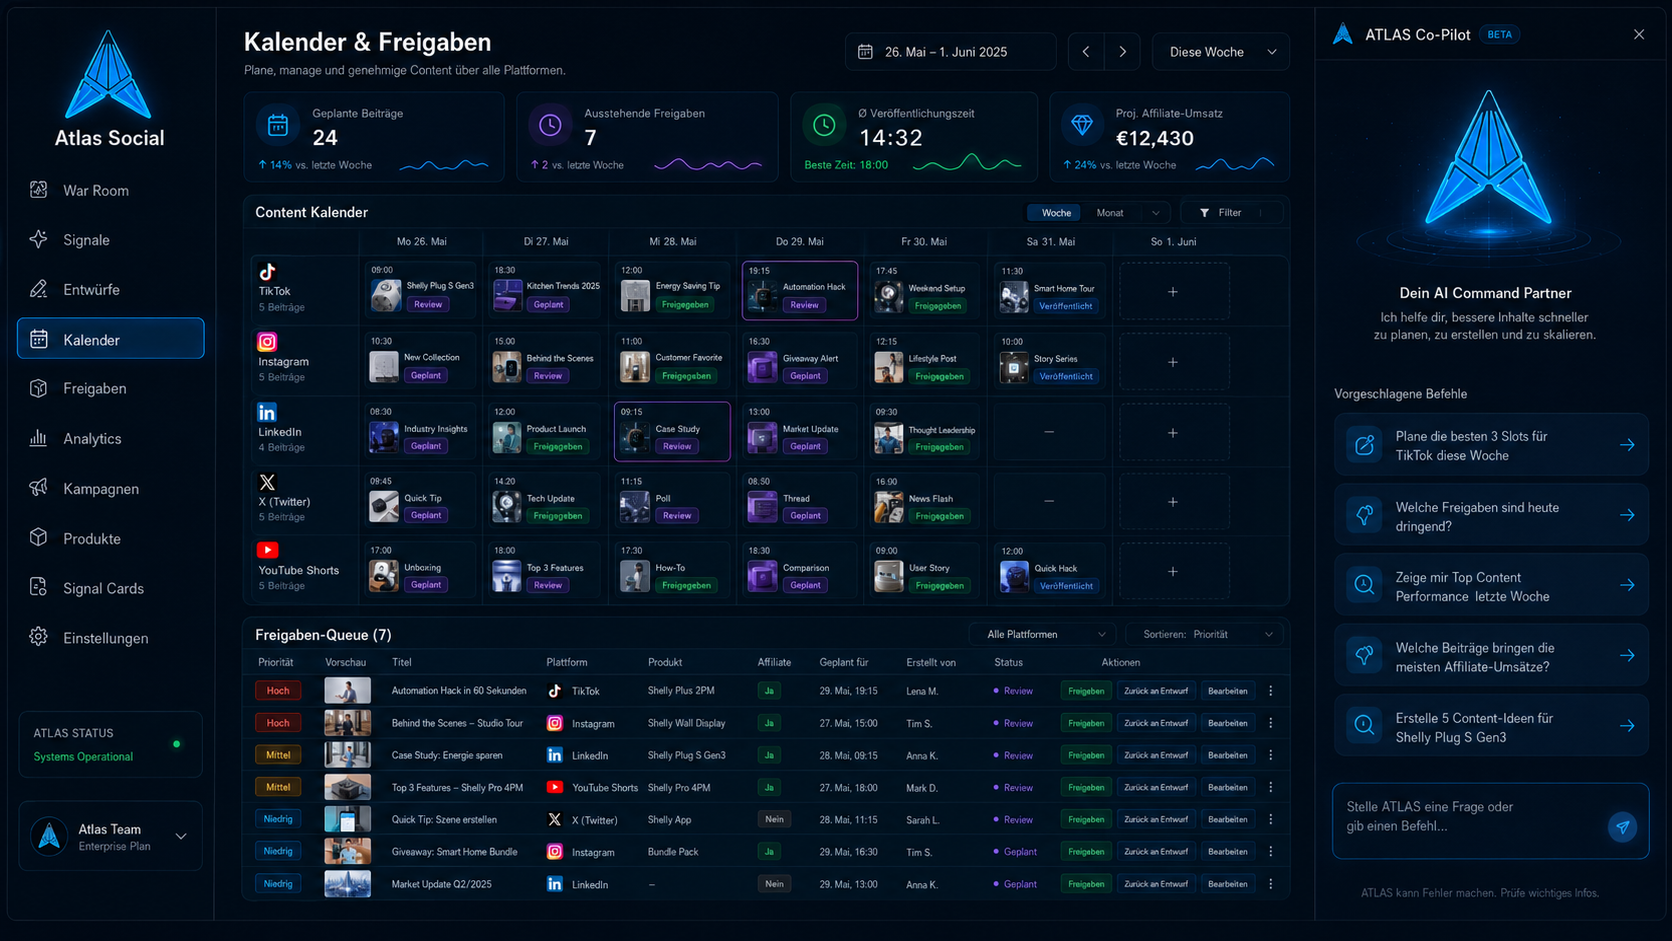Send the message with paper-plane icon
Screen dimensions: 1672x941
[1622, 826]
